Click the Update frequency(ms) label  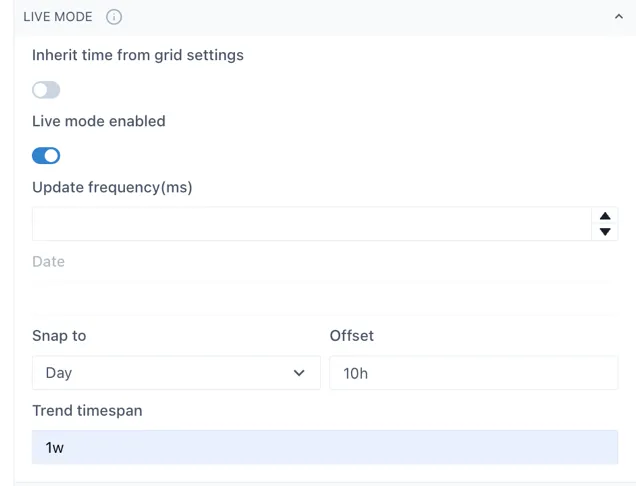tap(112, 187)
